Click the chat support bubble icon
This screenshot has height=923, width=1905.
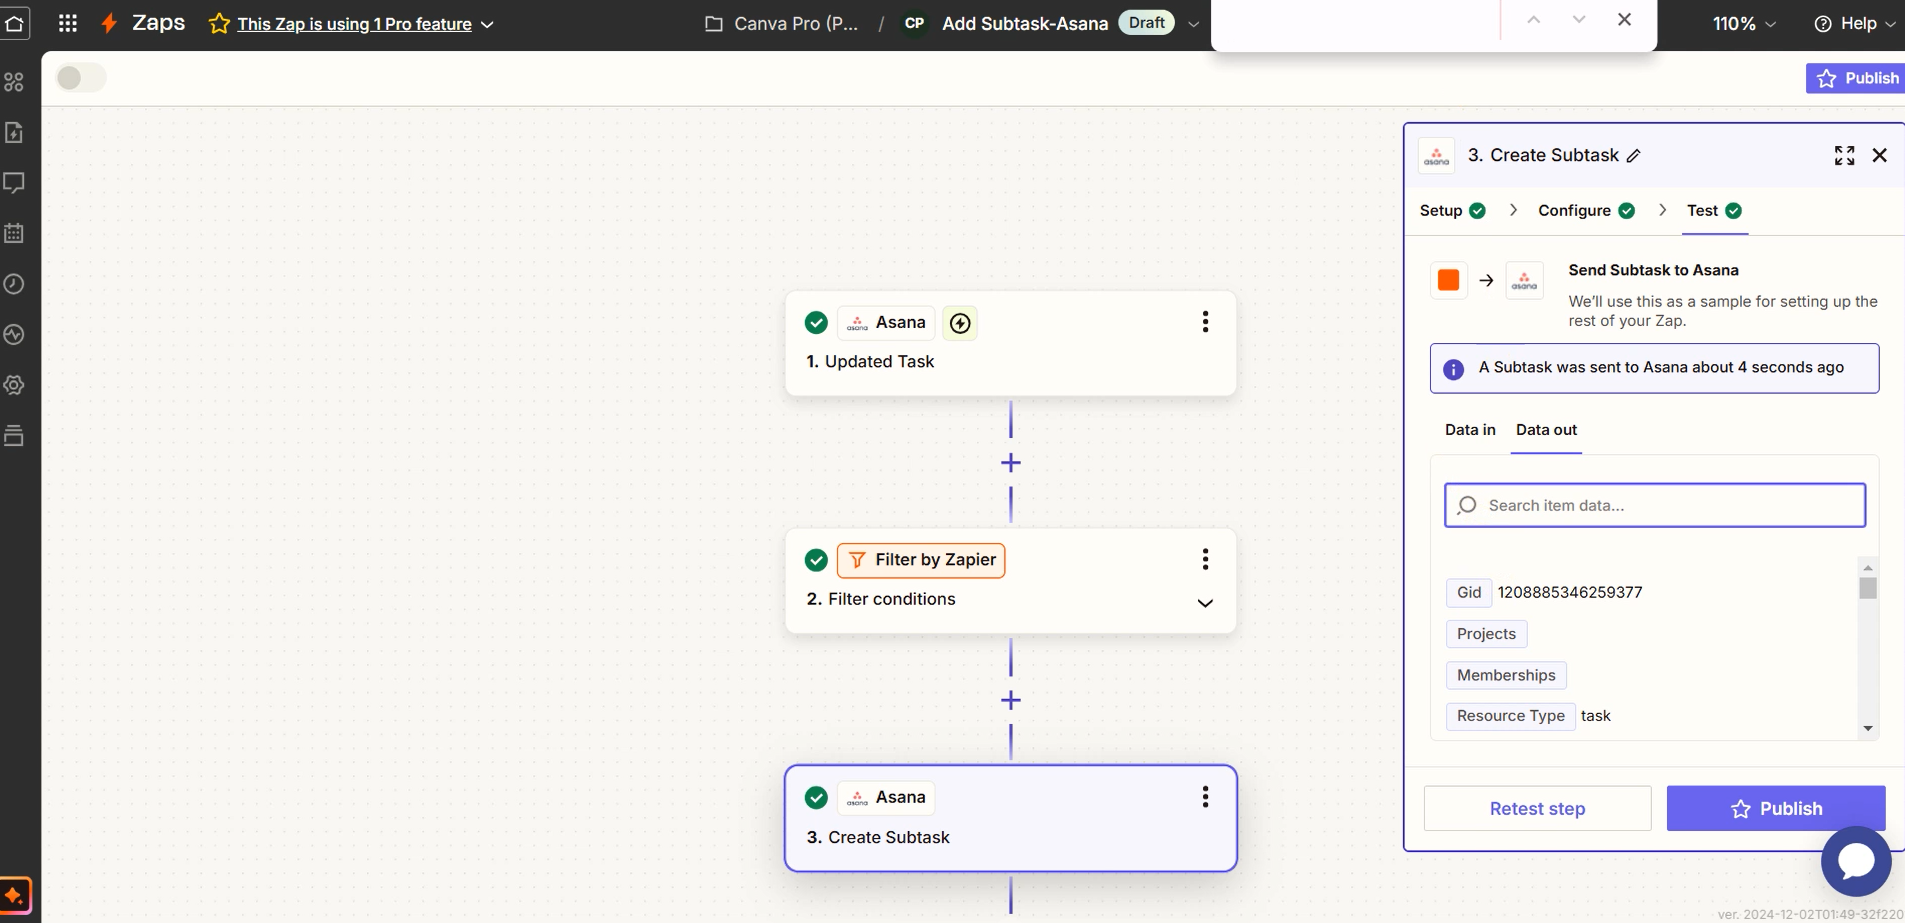tap(1855, 860)
